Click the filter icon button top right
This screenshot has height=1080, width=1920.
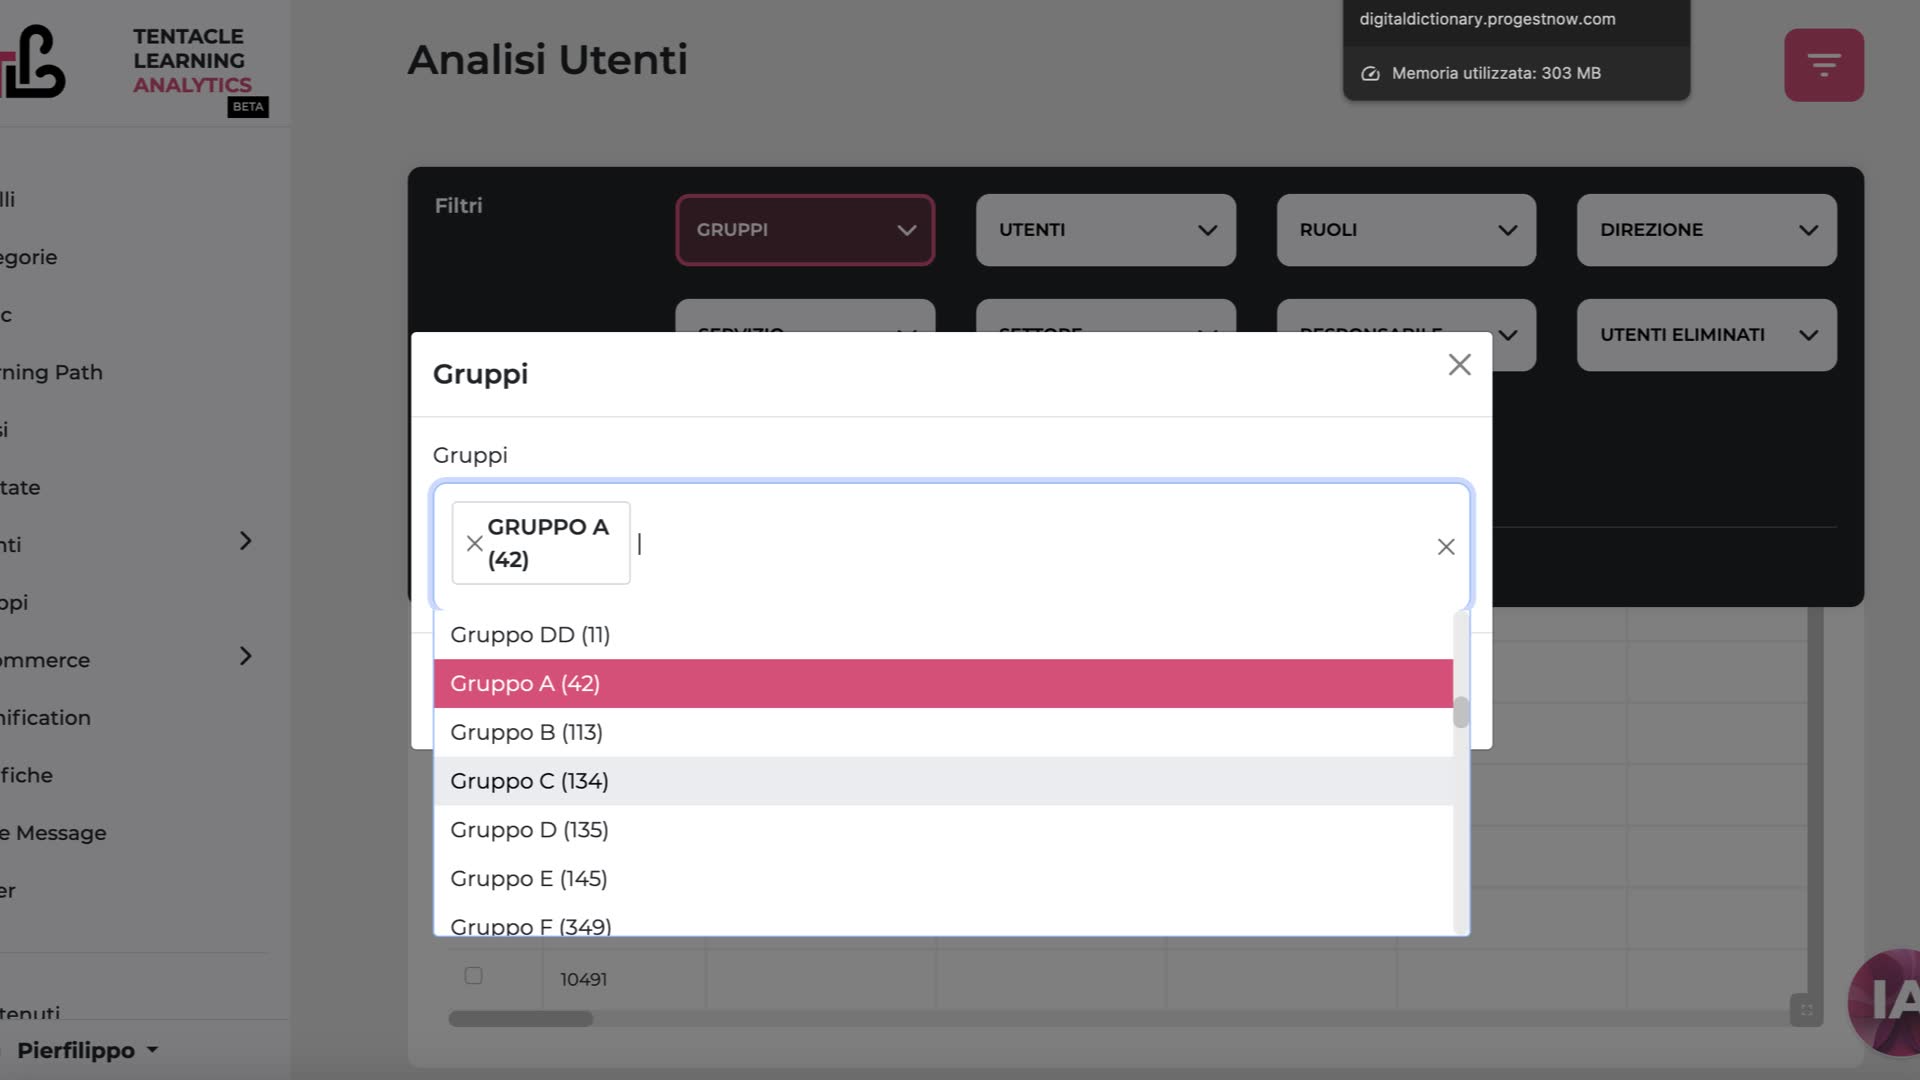1823,65
